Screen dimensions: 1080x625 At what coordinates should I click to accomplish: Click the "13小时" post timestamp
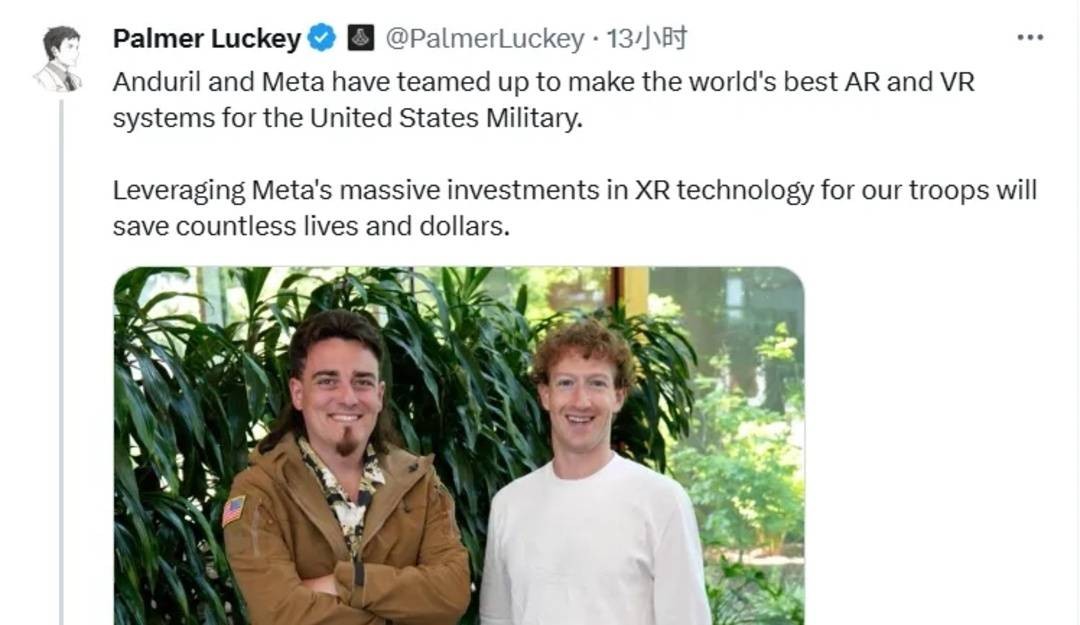click(646, 39)
